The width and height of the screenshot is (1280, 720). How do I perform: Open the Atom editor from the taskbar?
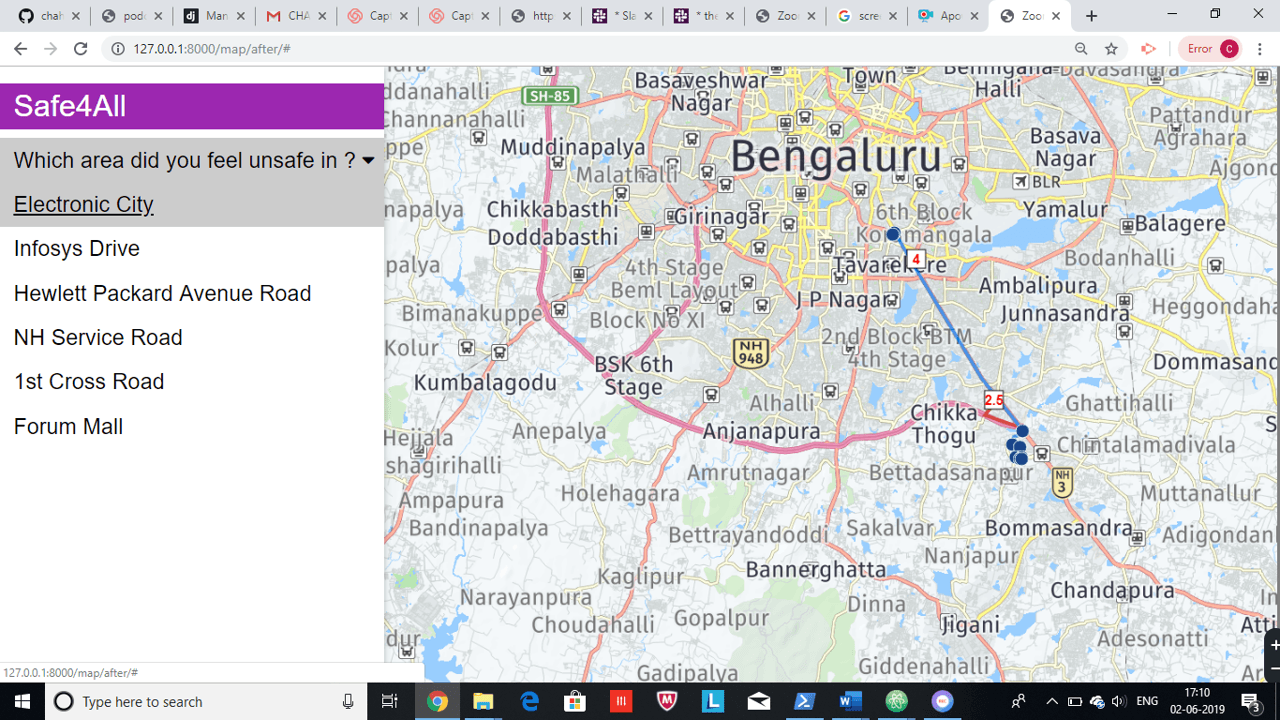(x=897, y=701)
